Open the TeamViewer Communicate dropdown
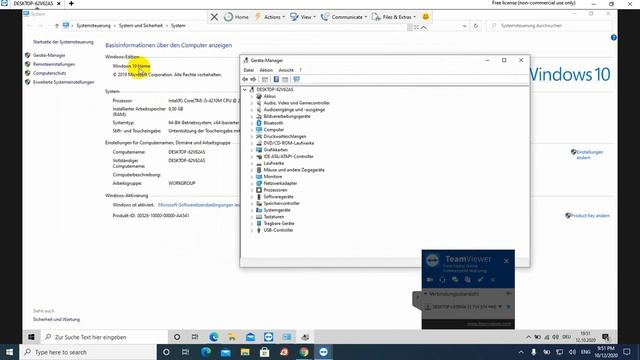This screenshot has height=360, width=640. 344,17
